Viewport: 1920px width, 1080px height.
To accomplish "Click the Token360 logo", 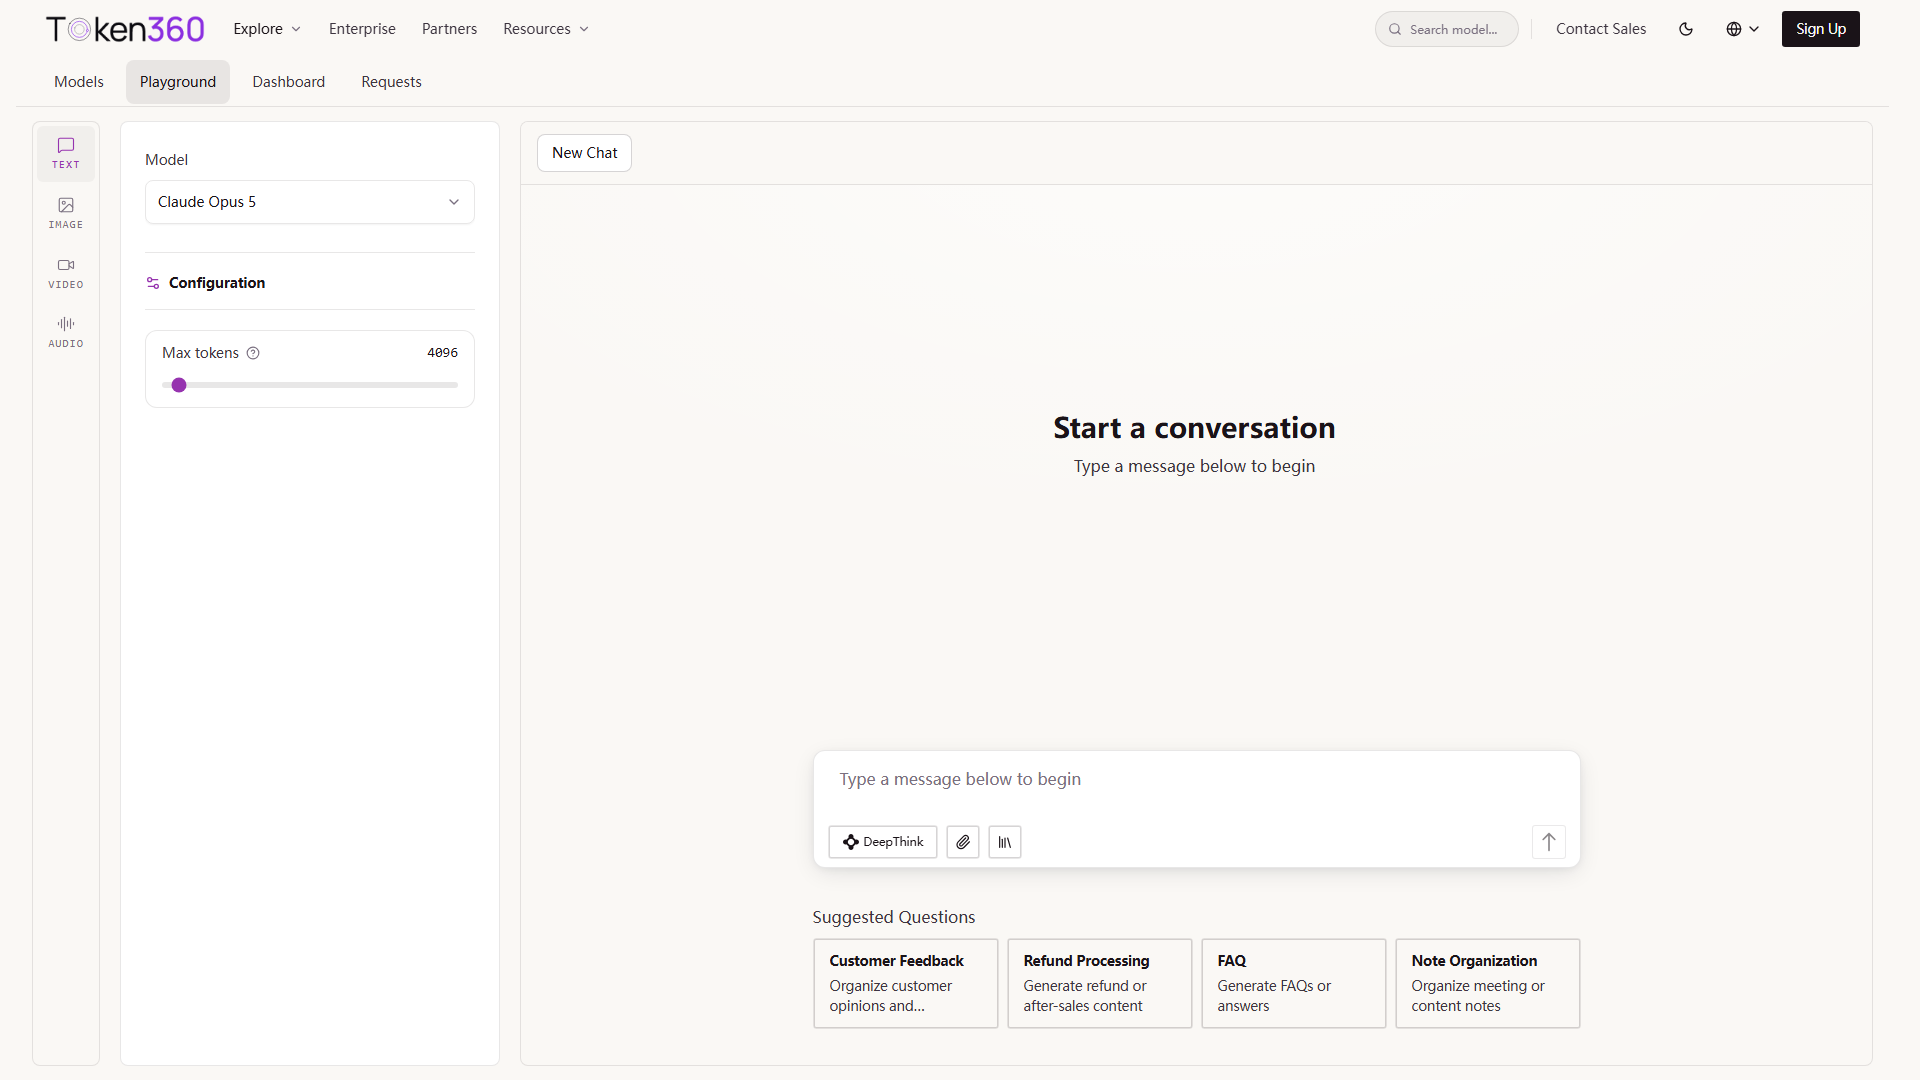I will 125,29.
